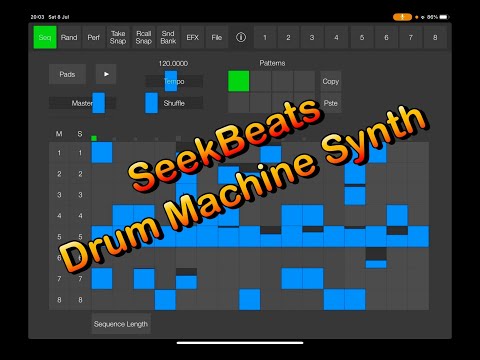Switch to the Seq tab
The width and height of the screenshot is (480, 360).
(45, 37)
